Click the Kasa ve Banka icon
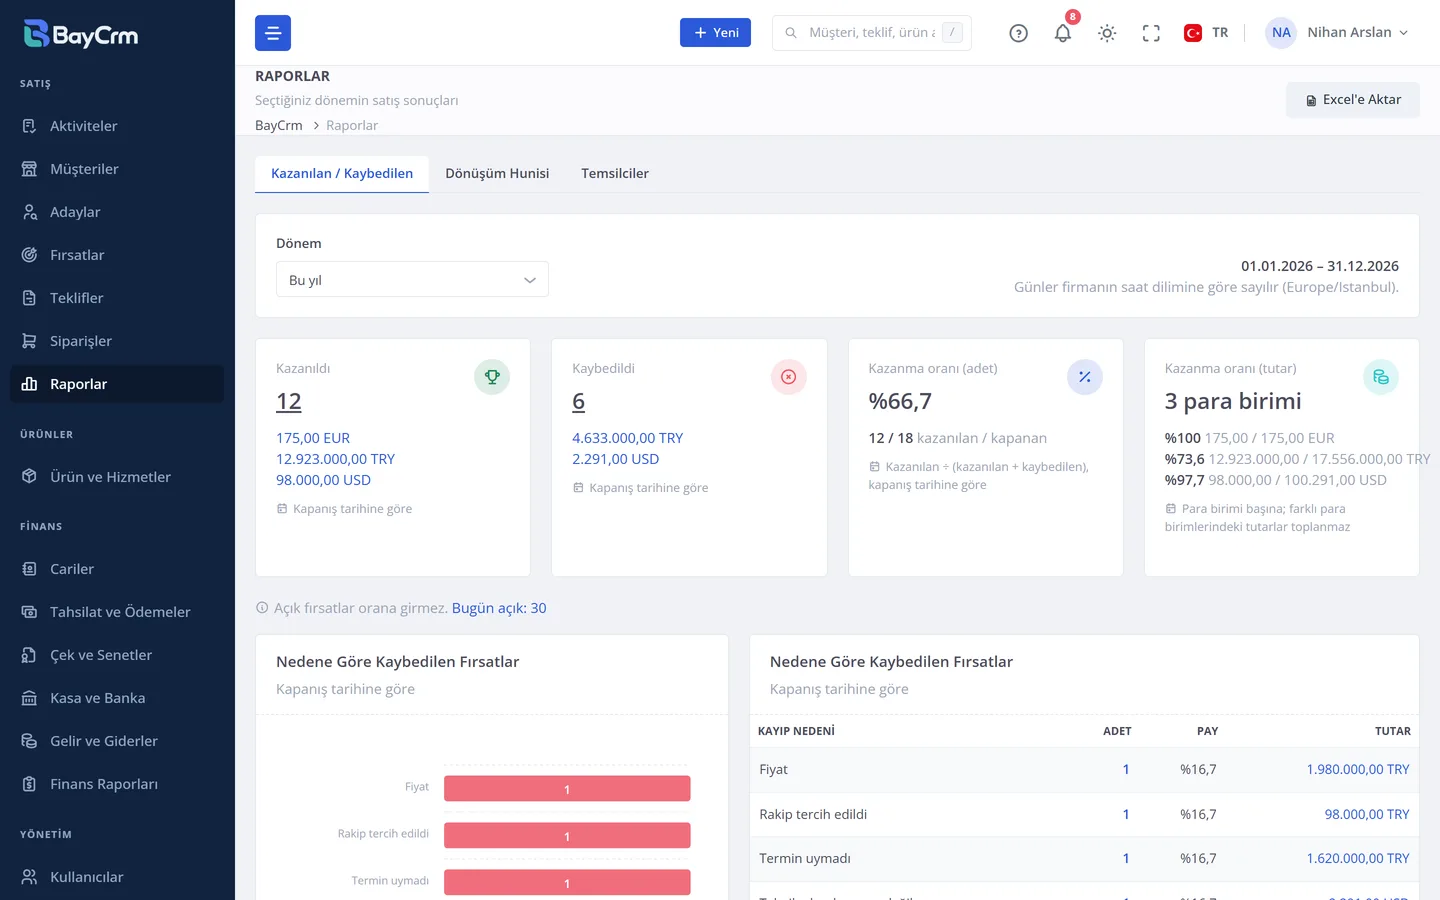The image size is (1440, 900). (30, 698)
